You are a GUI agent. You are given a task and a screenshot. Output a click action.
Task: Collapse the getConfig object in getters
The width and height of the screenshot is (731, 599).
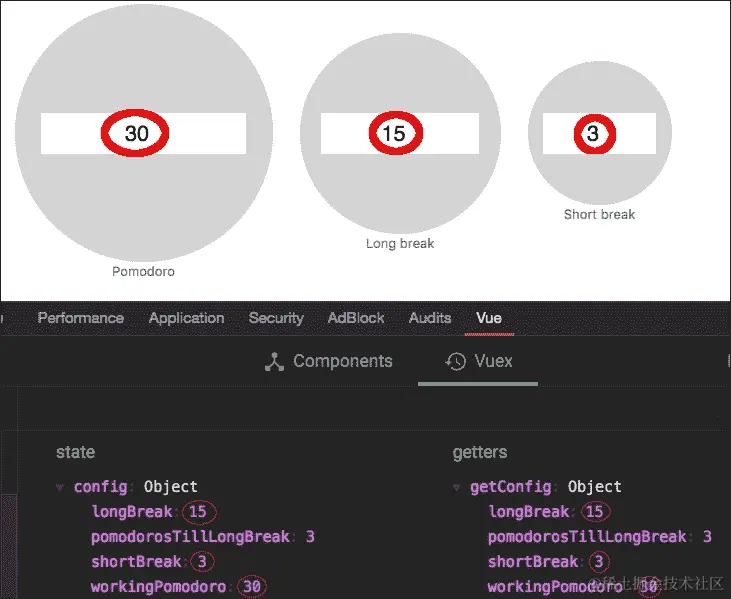tap(456, 487)
